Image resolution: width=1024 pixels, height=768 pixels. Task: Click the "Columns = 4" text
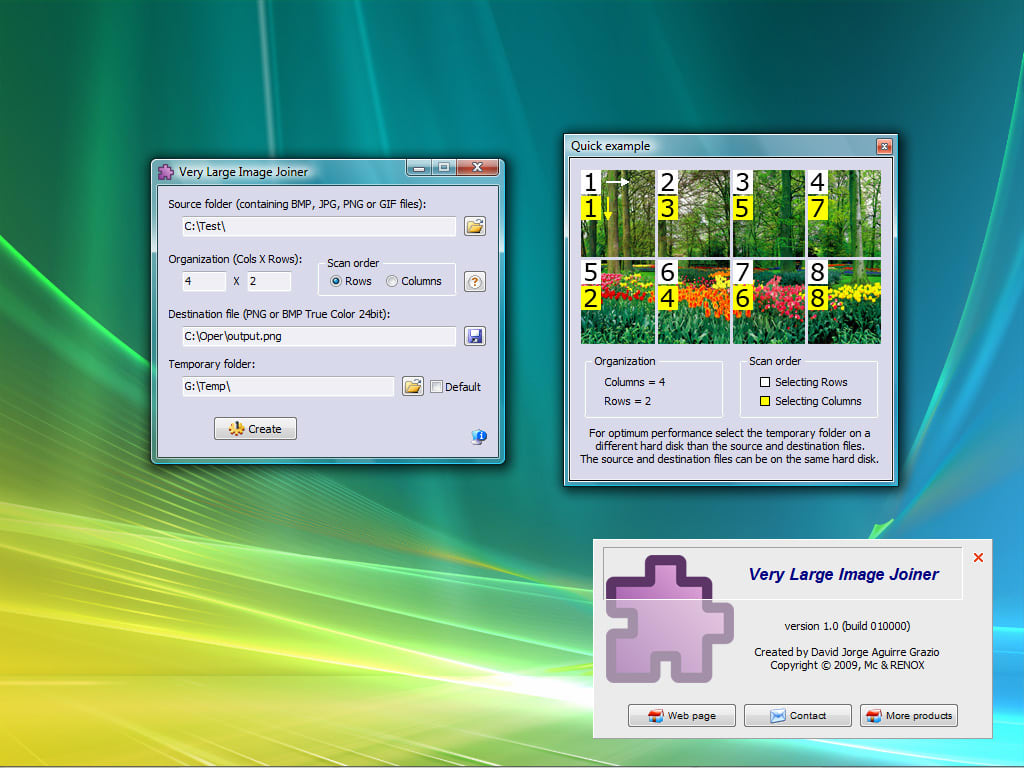tap(635, 382)
